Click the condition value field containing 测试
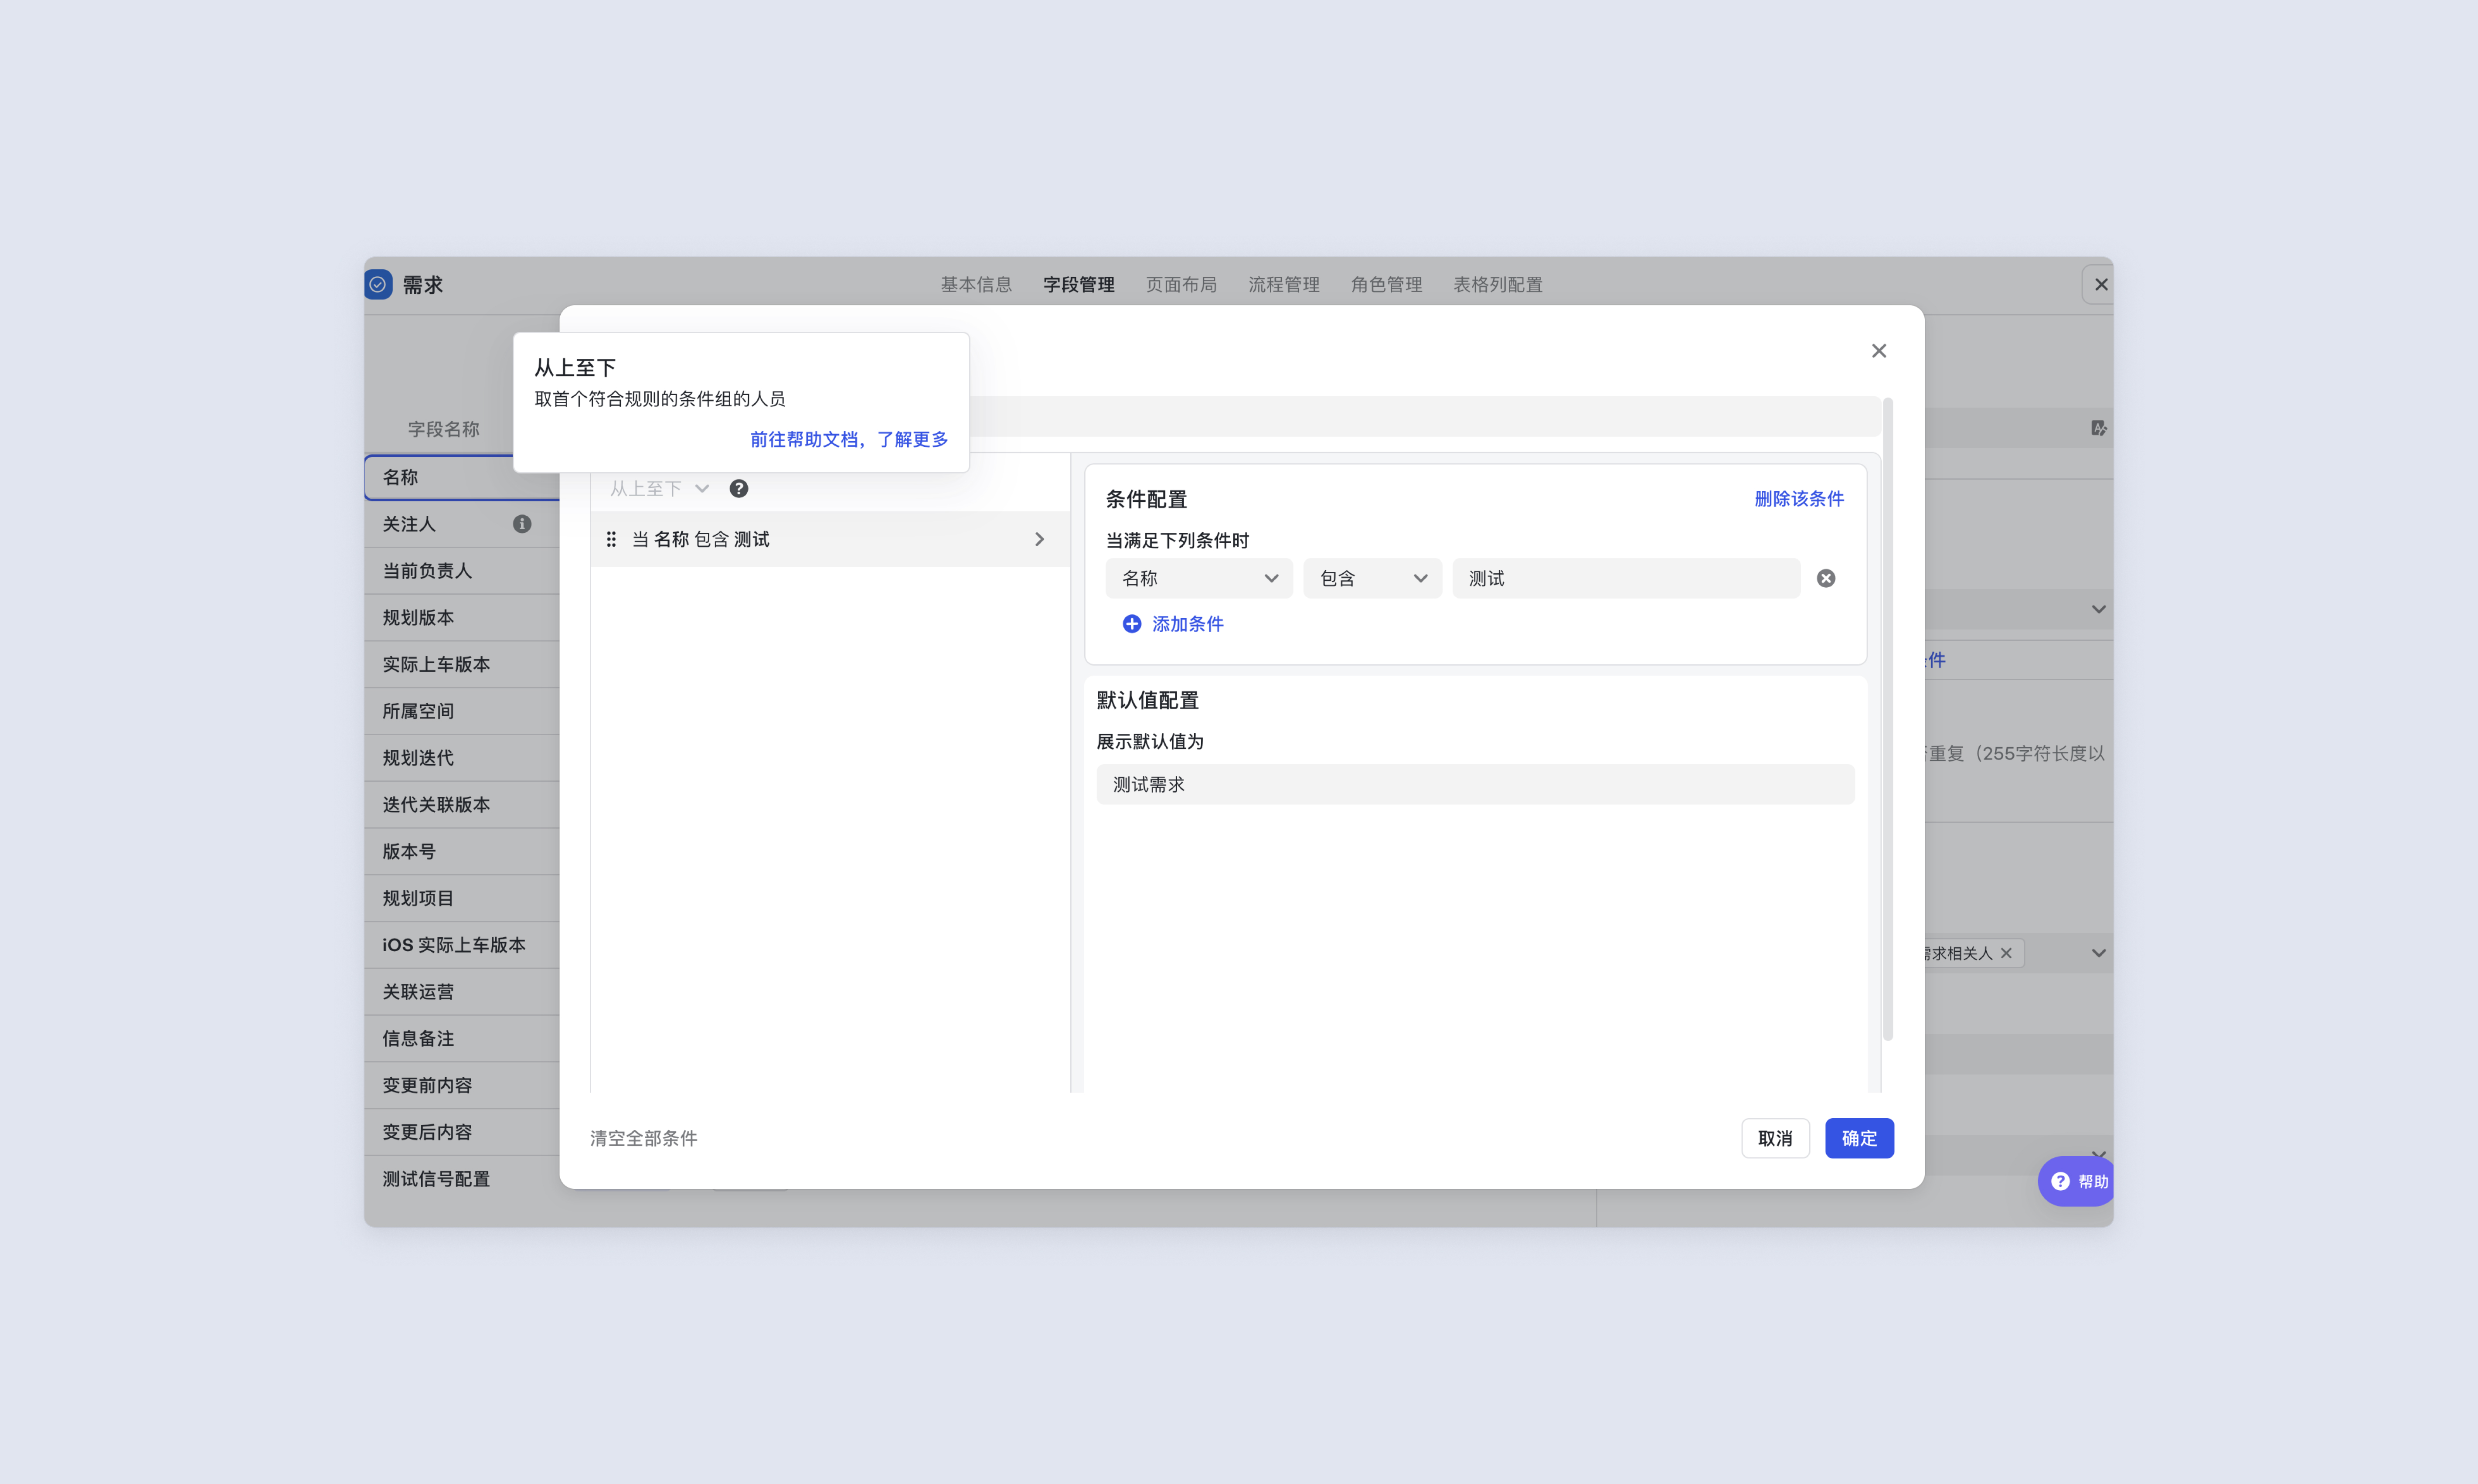The height and width of the screenshot is (1484, 2478). pos(1626,578)
